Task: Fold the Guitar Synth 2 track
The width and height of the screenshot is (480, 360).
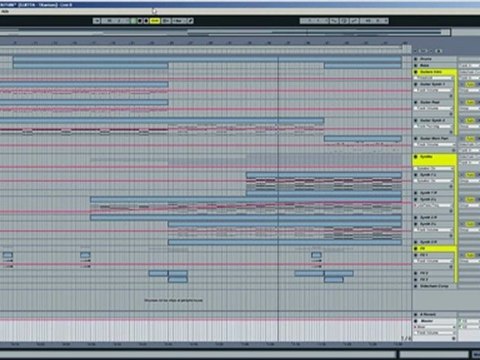Action: coord(416,120)
